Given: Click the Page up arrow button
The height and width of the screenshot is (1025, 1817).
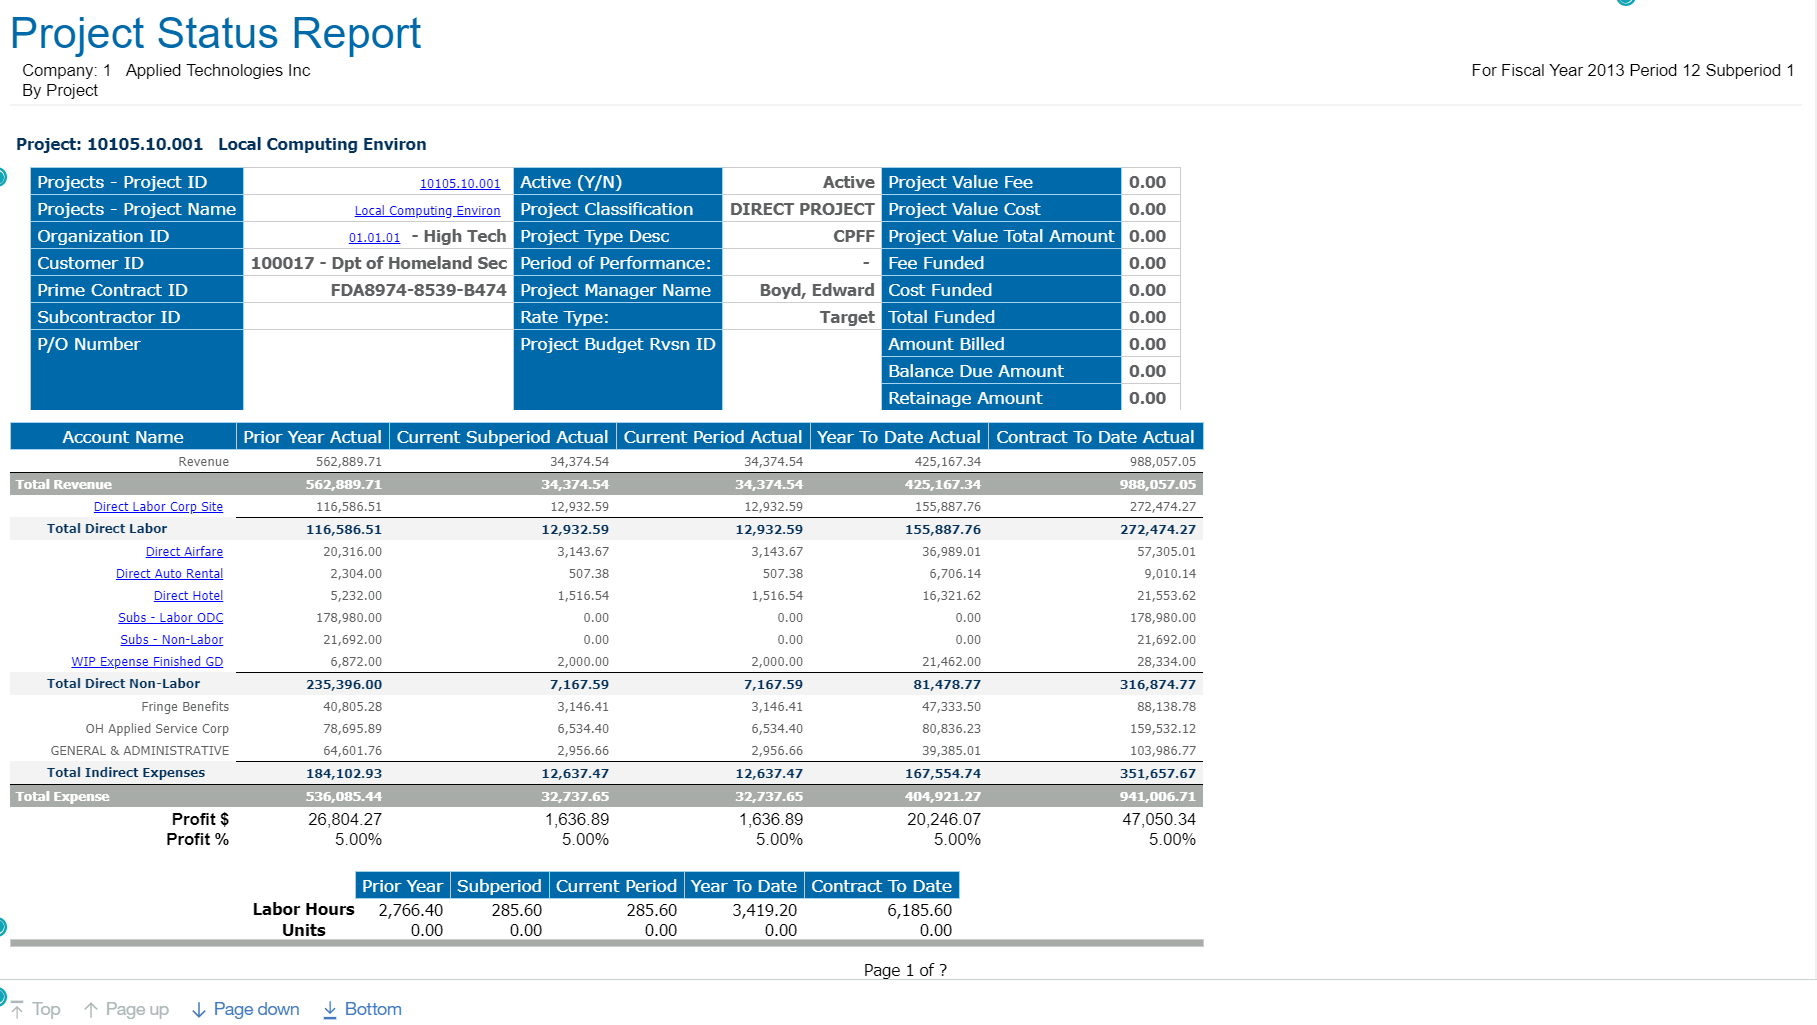Looking at the screenshot, I should (x=126, y=1009).
